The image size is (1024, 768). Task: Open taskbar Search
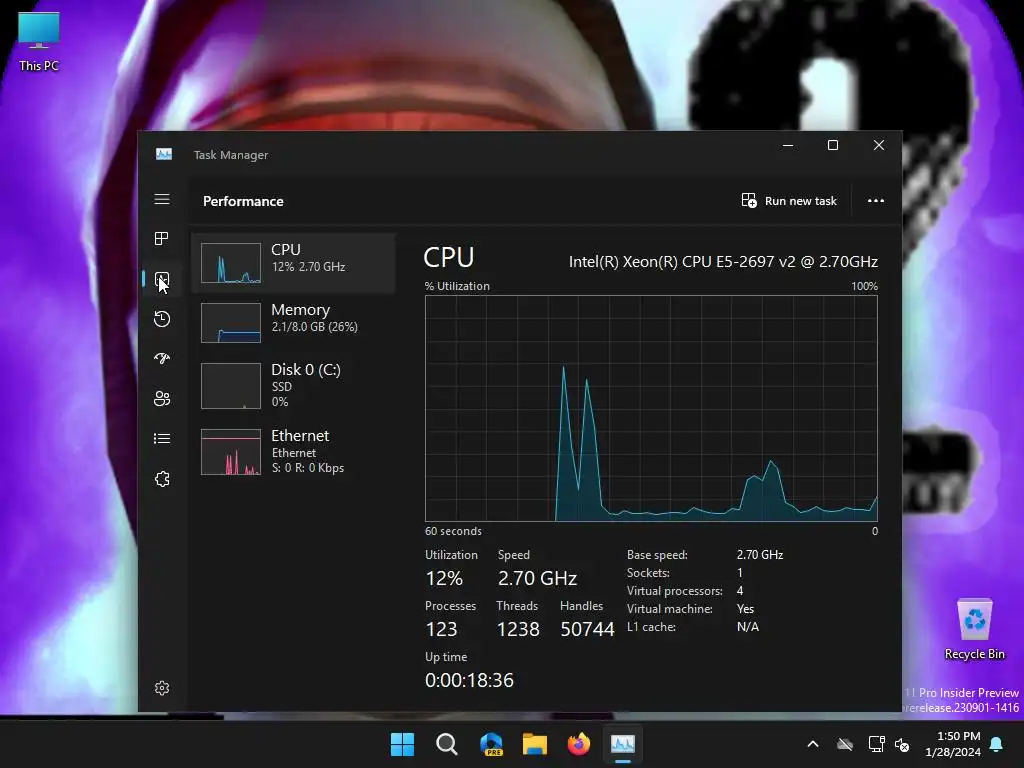(447, 744)
